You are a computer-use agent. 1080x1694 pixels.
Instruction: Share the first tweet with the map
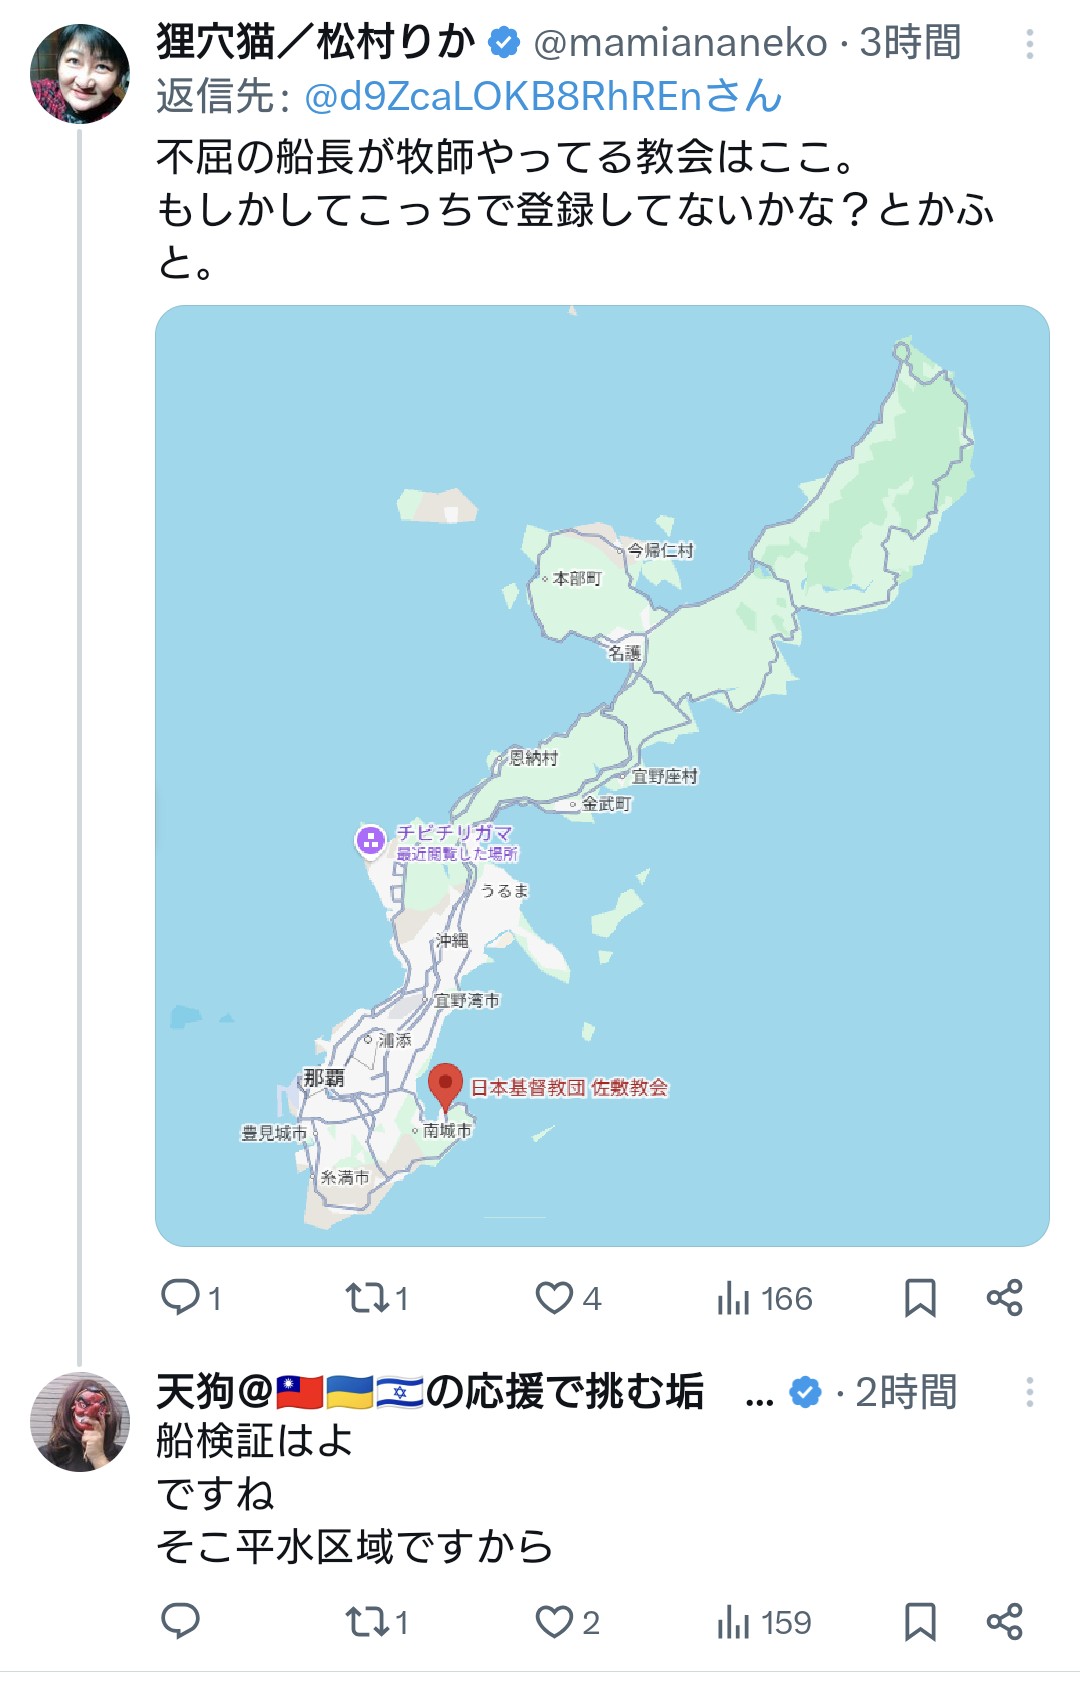coord(1004,1298)
